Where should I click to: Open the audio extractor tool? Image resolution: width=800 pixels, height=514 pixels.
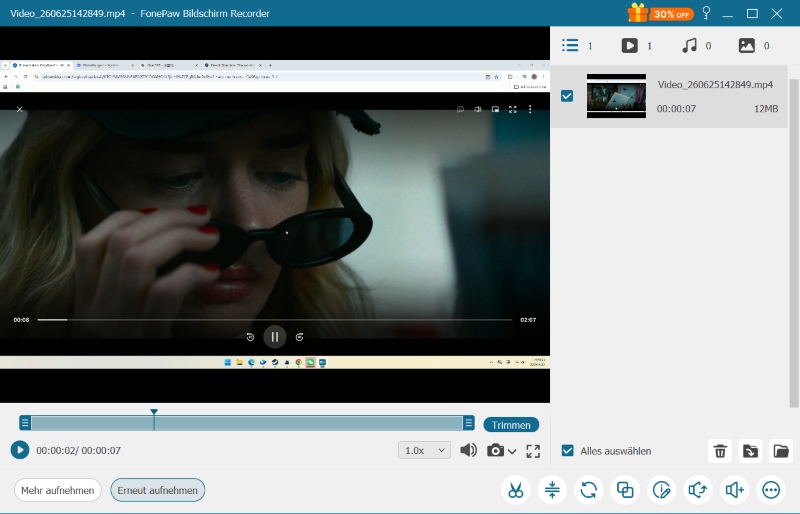(698, 490)
